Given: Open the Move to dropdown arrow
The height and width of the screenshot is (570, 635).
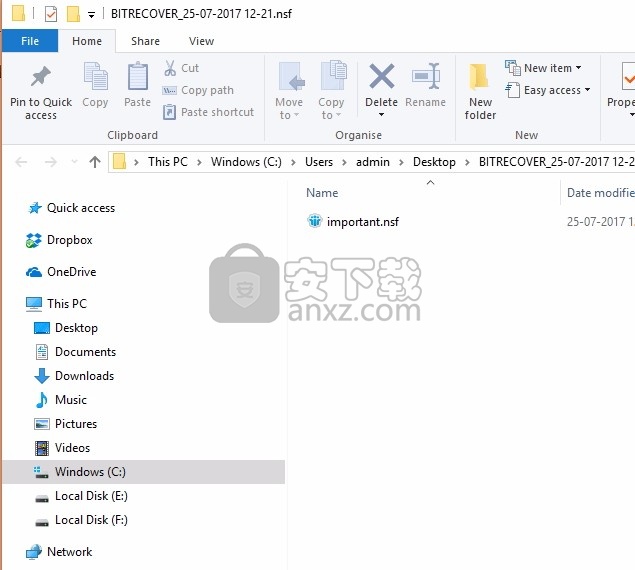Looking at the screenshot, I should [x=296, y=115].
